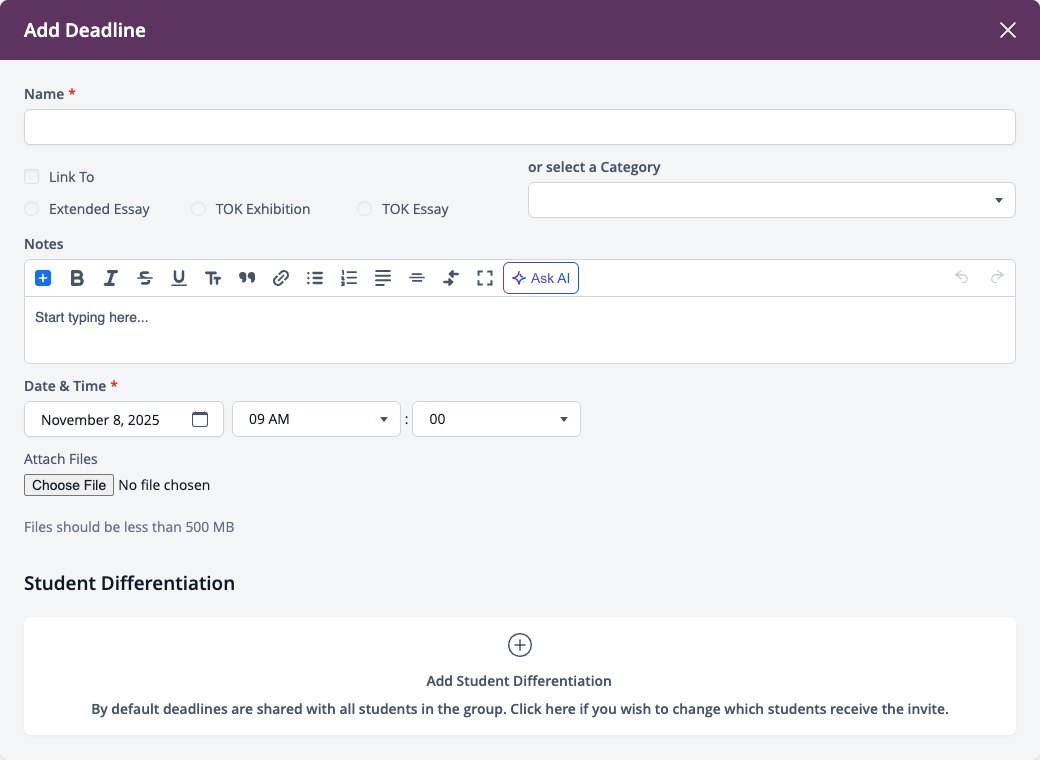Apply italic formatting in Notes editor
1040x760 pixels.
[111, 278]
